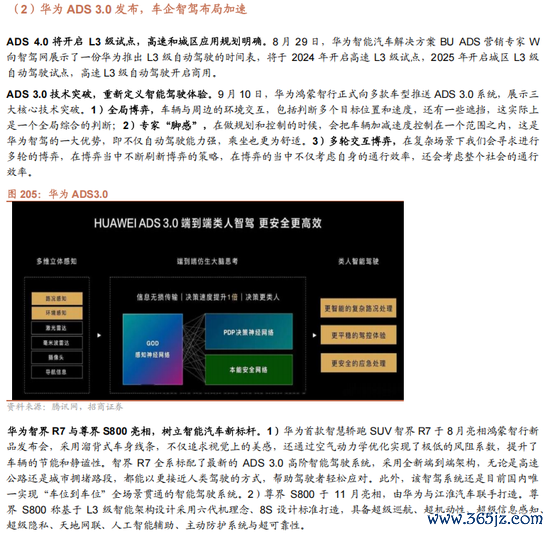Image resolution: width=550 pixels, height=534 pixels.
Task: Click the quoted phrase “车位到车位”
Action: point(74,494)
